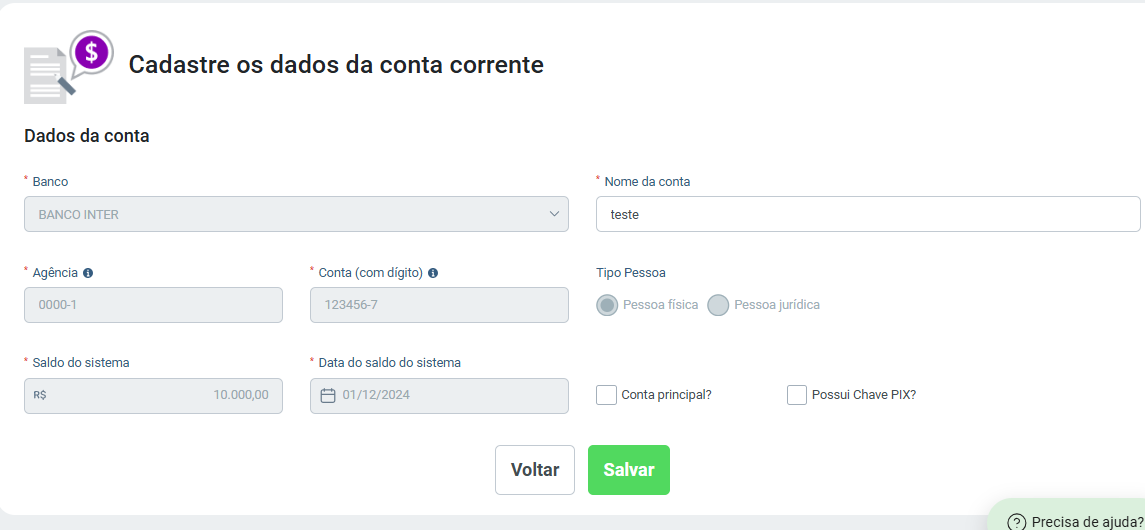Click the Saldo do sistema amount field
Image resolution: width=1145 pixels, height=530 pixels.
coord(153,396)
